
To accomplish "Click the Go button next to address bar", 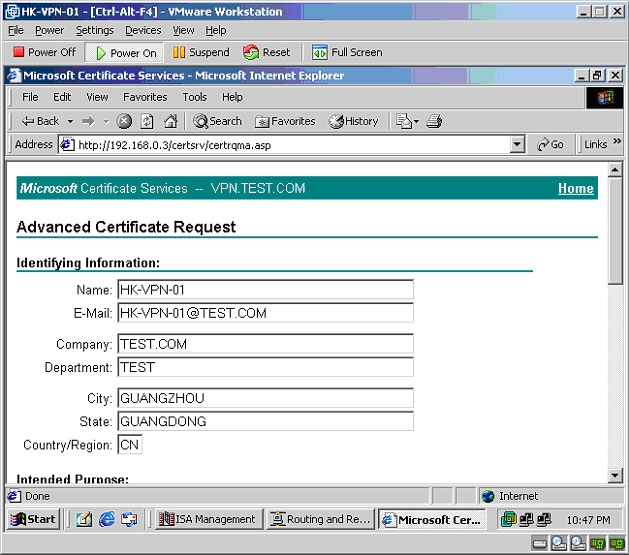I will click(551, 145).
